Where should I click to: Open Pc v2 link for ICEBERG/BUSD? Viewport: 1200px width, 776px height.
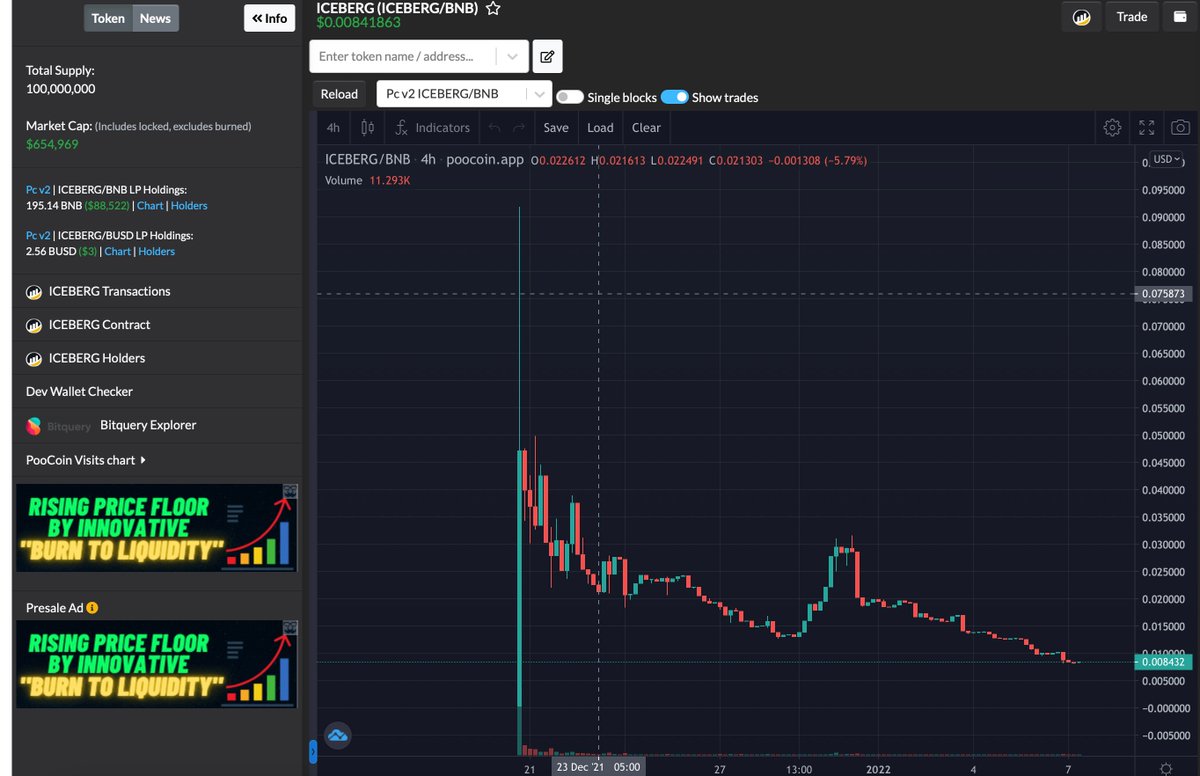point(38,236)
